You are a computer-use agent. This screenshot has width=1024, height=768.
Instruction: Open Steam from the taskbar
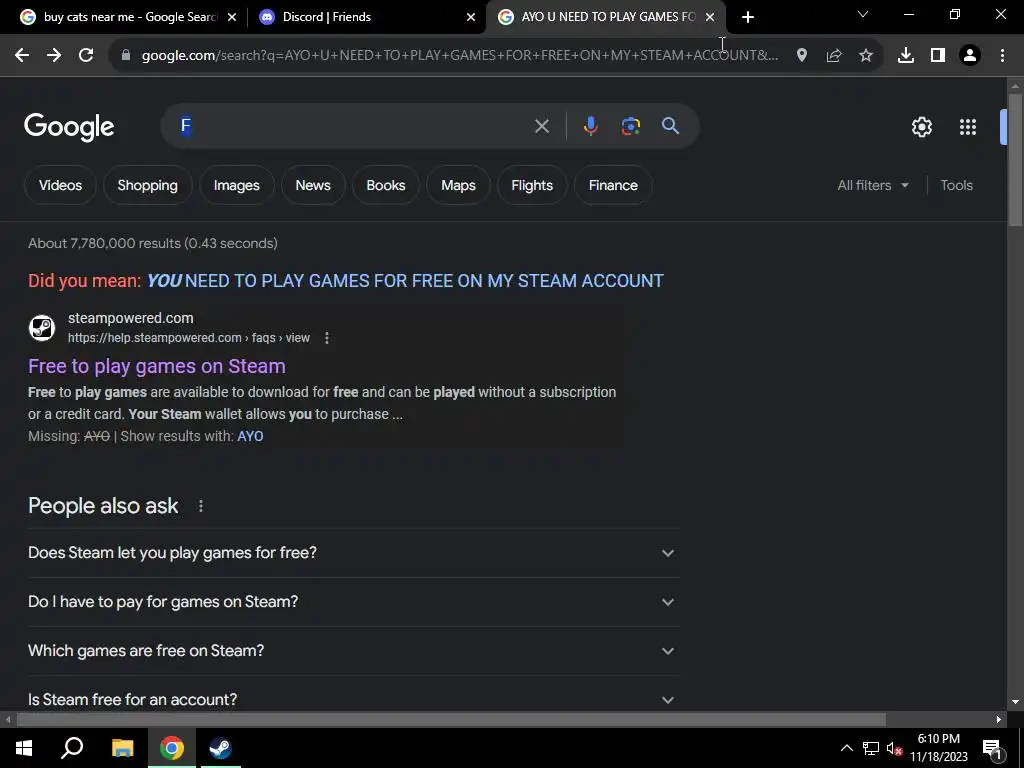pos(220,748)
